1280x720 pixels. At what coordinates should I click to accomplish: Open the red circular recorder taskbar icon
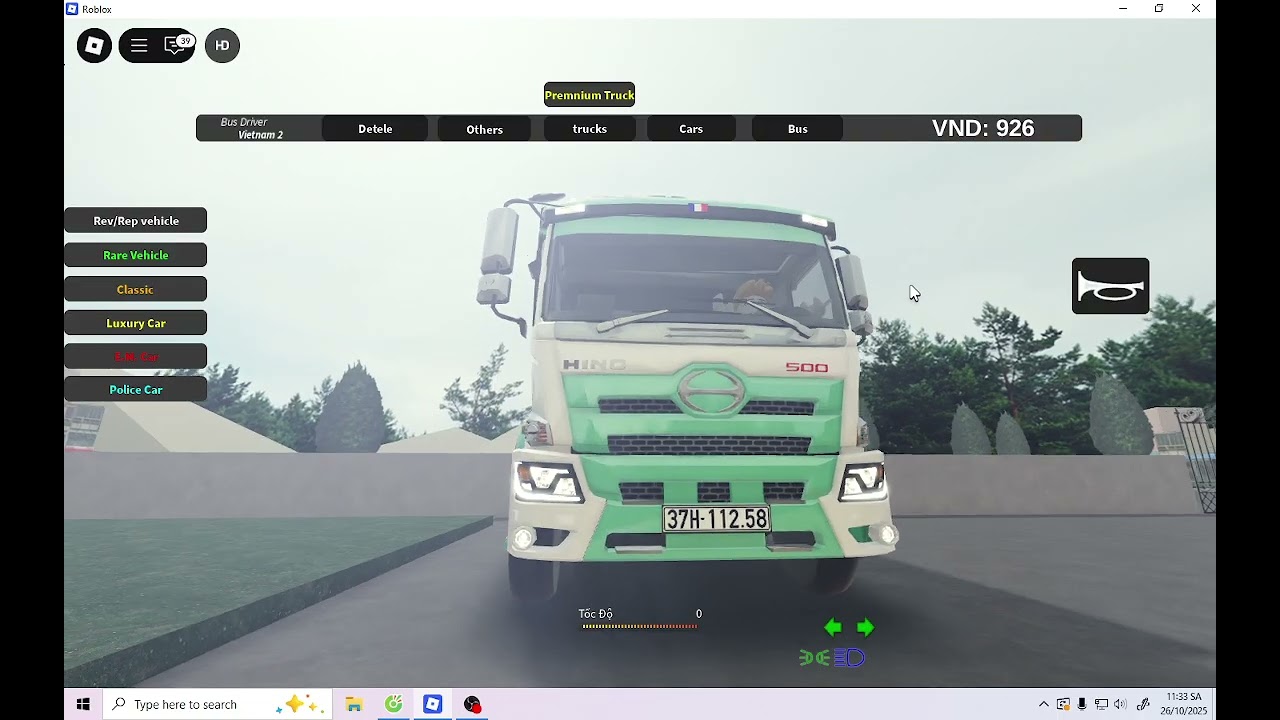[472, 704]
